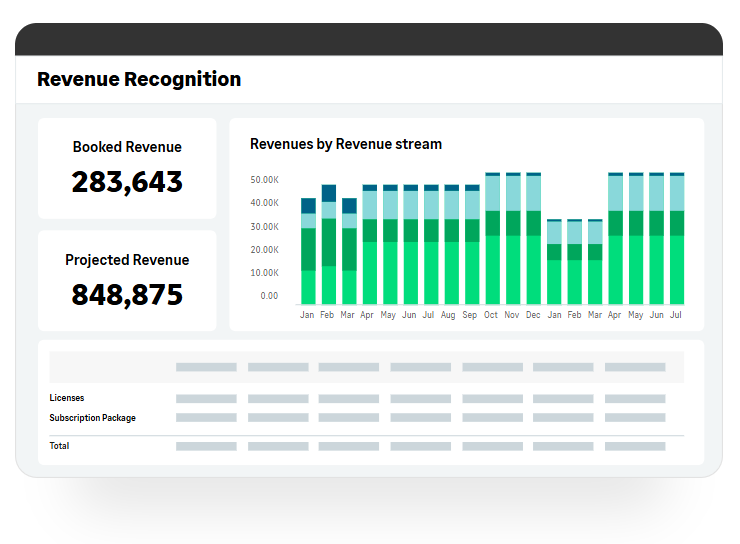740x544 pixels.
Task: Select the Total row label
Action: [x=59, y=446]
